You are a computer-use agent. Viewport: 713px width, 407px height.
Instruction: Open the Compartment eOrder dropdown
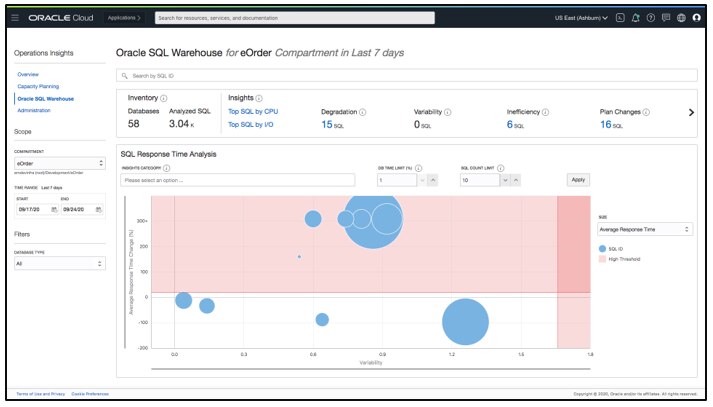click(x=60, y=163)
